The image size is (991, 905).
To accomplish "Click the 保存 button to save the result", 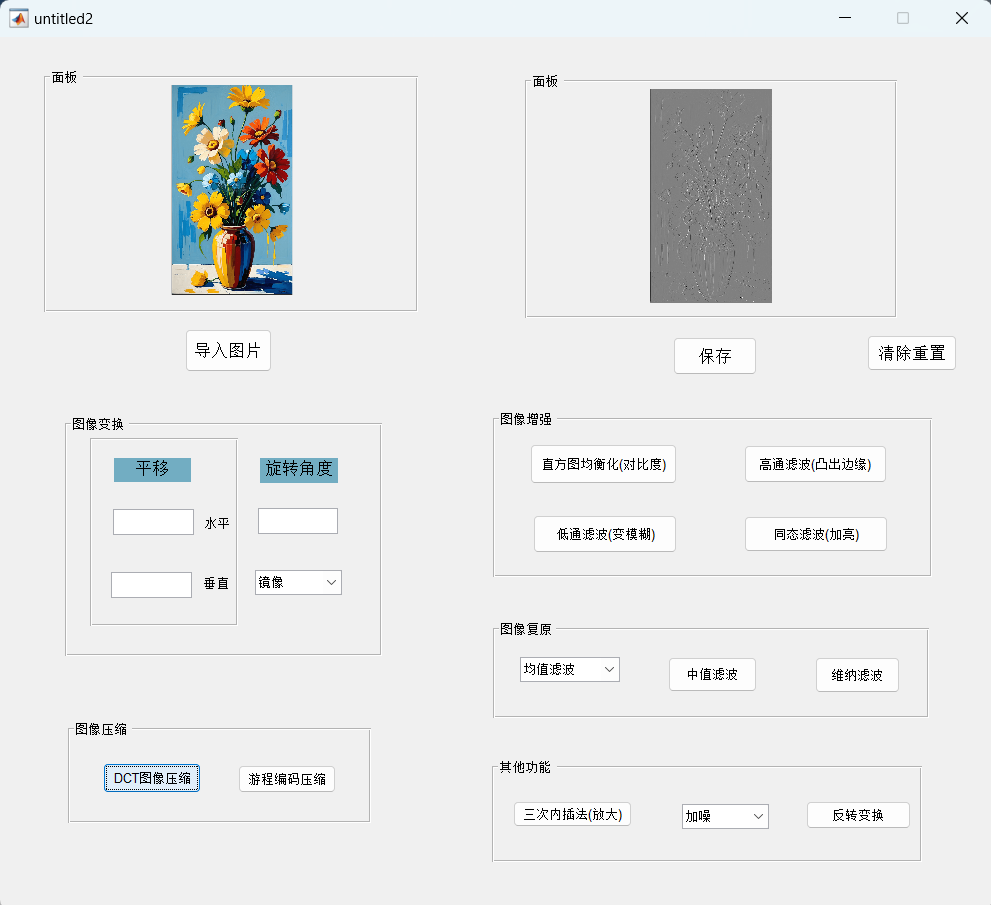I will (x=714, y=356).
